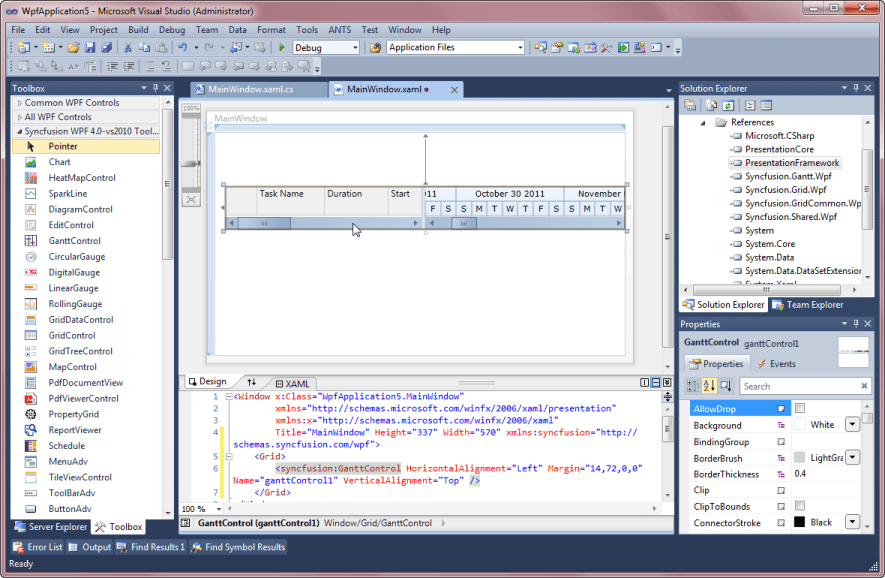Collapse the References tree node
885x578 pixels.
coord(703,122)
